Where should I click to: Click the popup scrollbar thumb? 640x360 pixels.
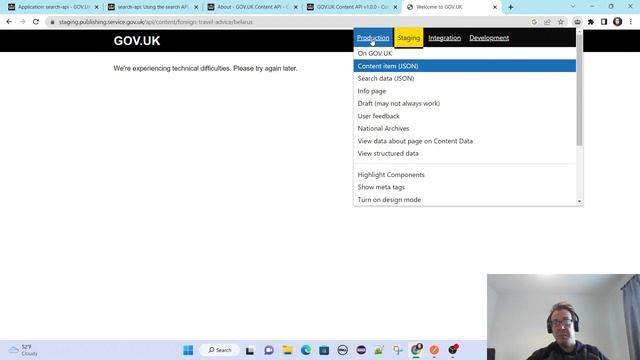point(579,90)
